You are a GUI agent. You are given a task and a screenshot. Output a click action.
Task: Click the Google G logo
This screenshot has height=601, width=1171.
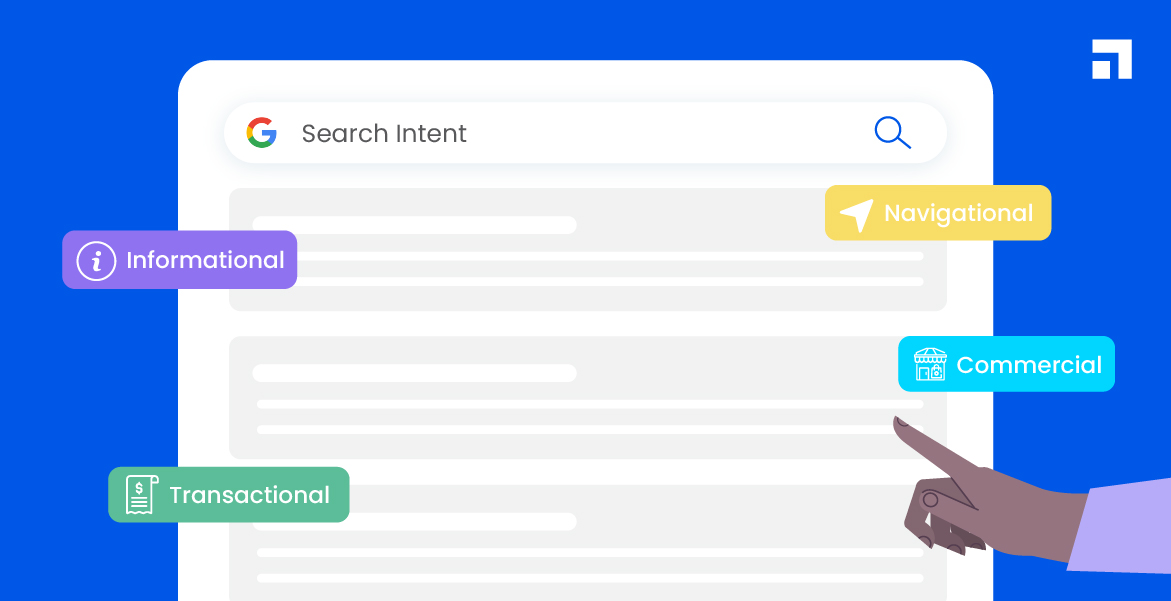coord(261,133)
